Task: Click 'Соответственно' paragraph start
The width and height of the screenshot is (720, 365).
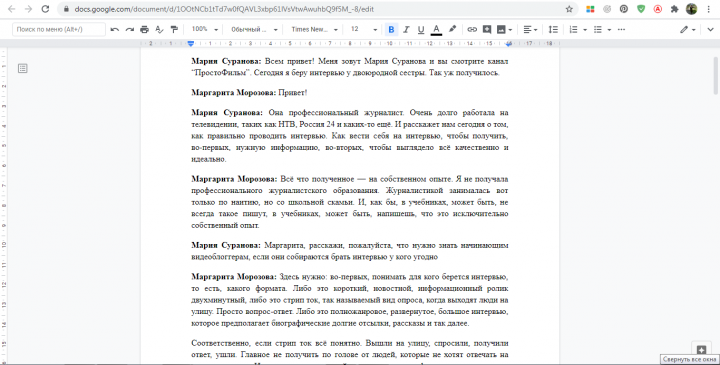Action: click(x=220, y=343)
